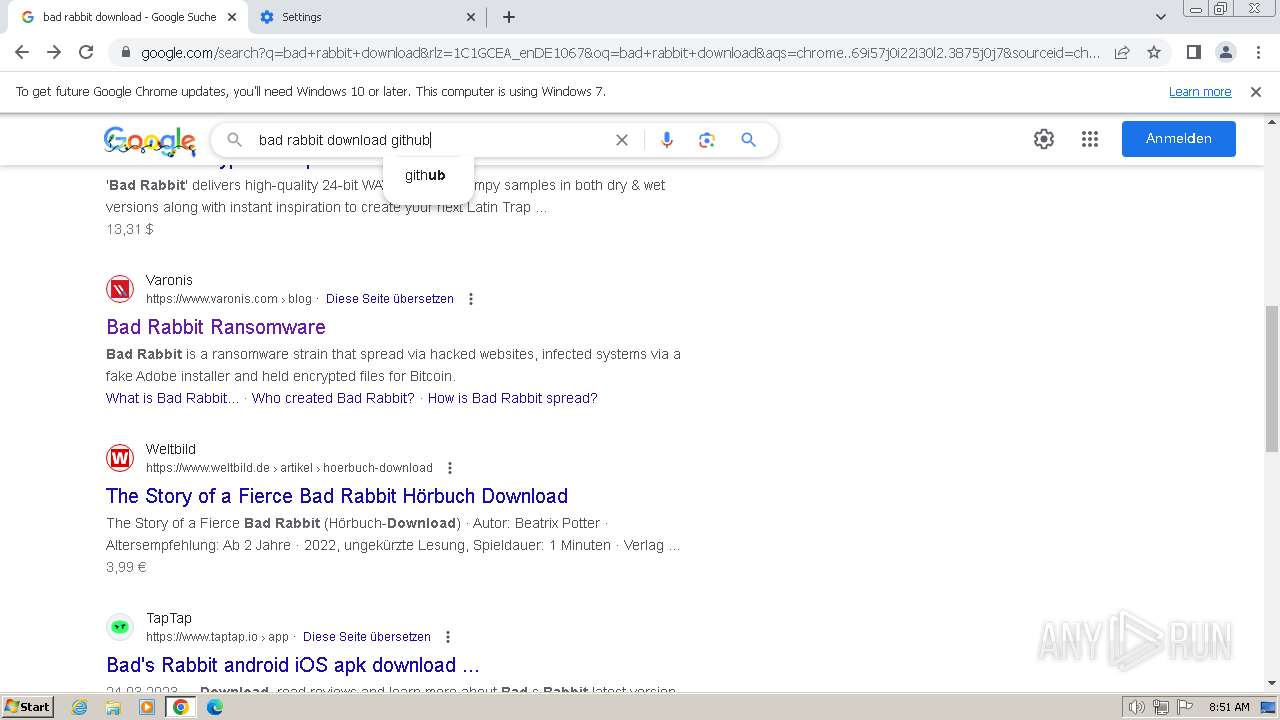
Task: Click the Anmelden sign-in button
Action: point(1179,139)
